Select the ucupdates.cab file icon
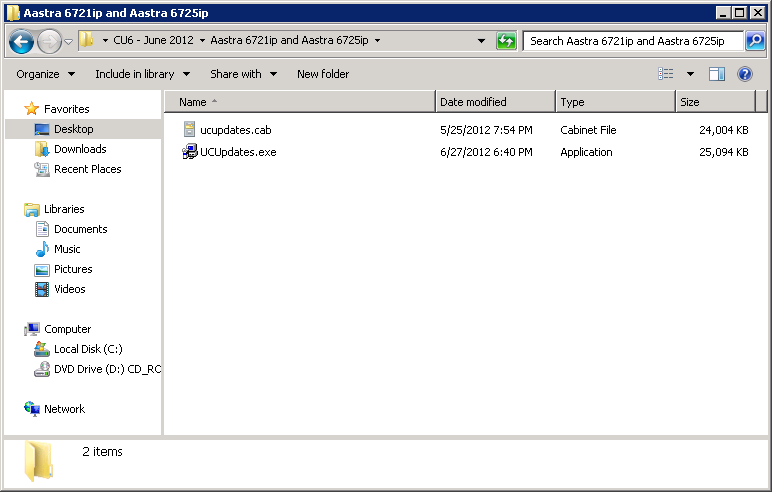772x492 pixels. pyautogui.click(x=190, y=130)
